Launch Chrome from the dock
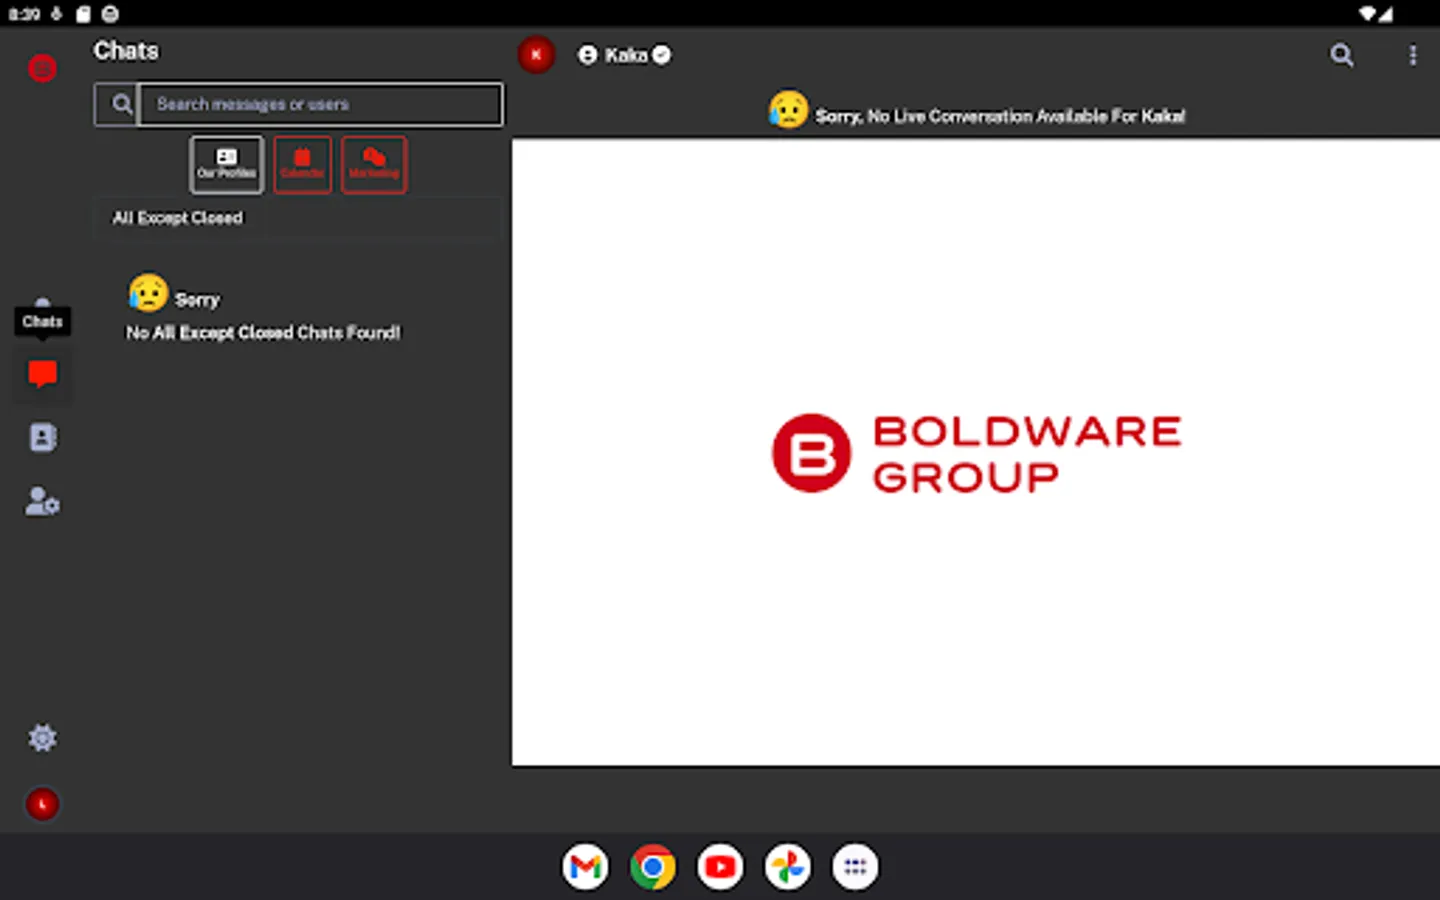This screenshot has width=1440, height=900. [x=652, y=866]
